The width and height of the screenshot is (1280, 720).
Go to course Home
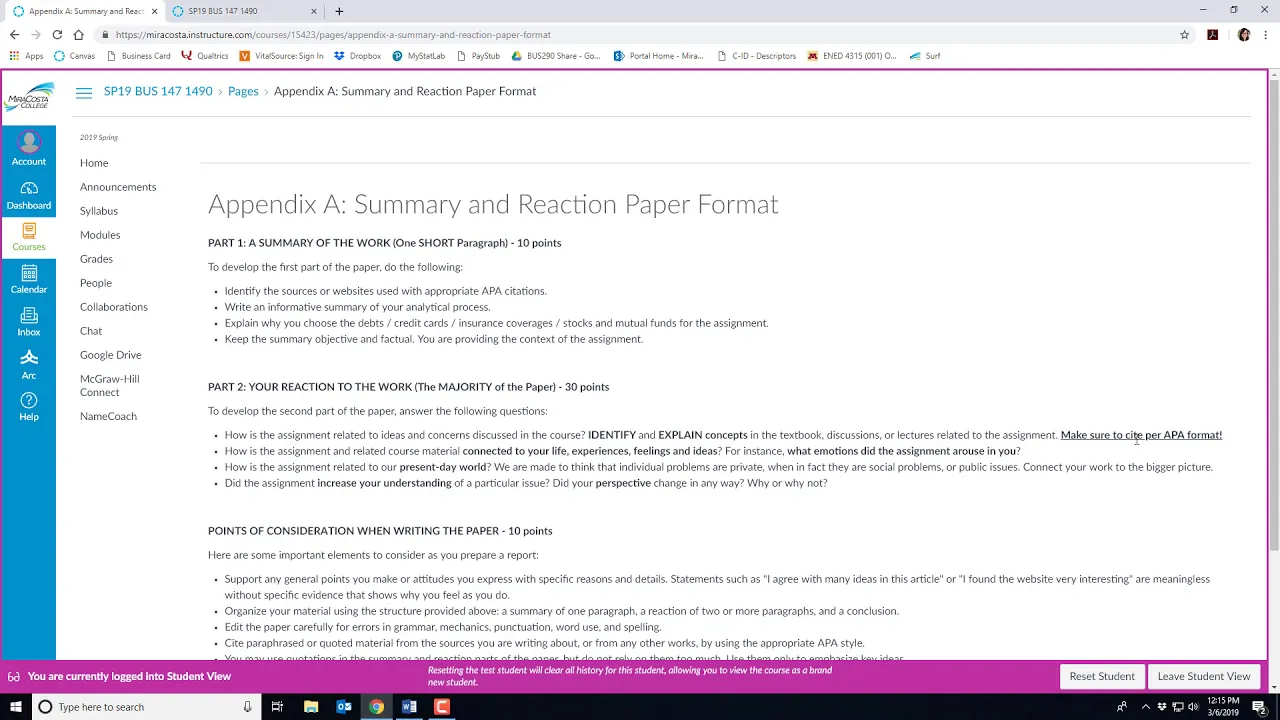click(94, 163)
